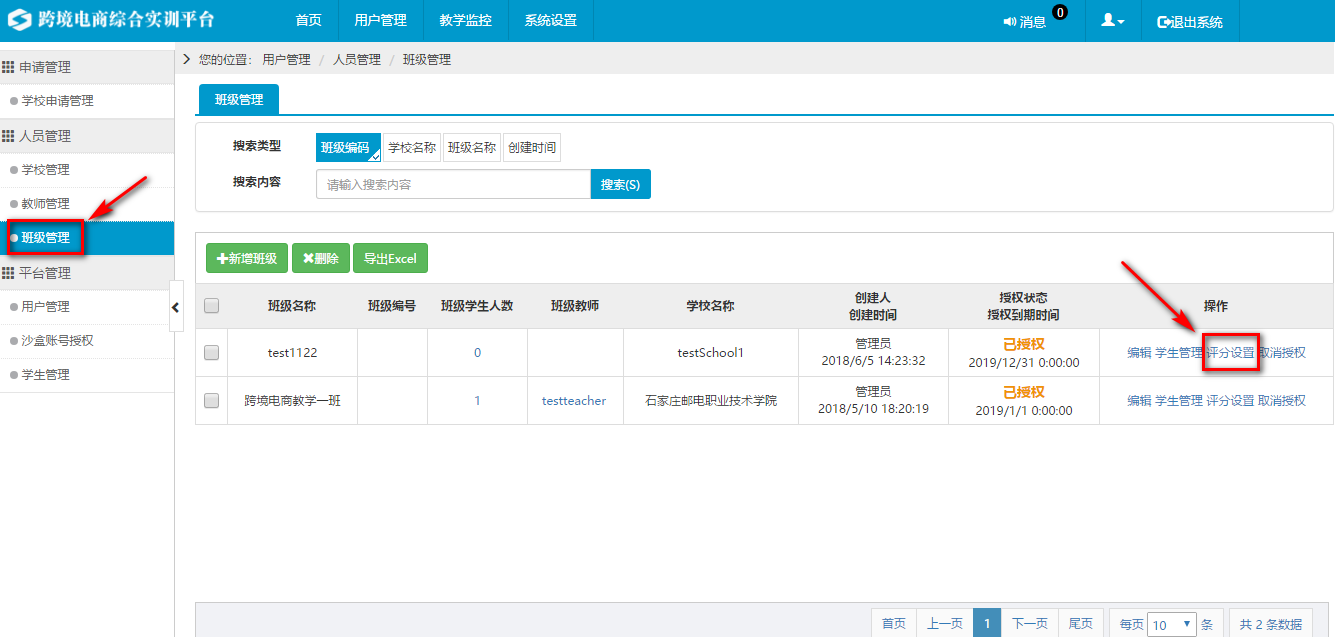1335x637 pixels.
Task: Click the 申请管理 section grid icon
Action: pyautogui.click(x=8, y=67)
